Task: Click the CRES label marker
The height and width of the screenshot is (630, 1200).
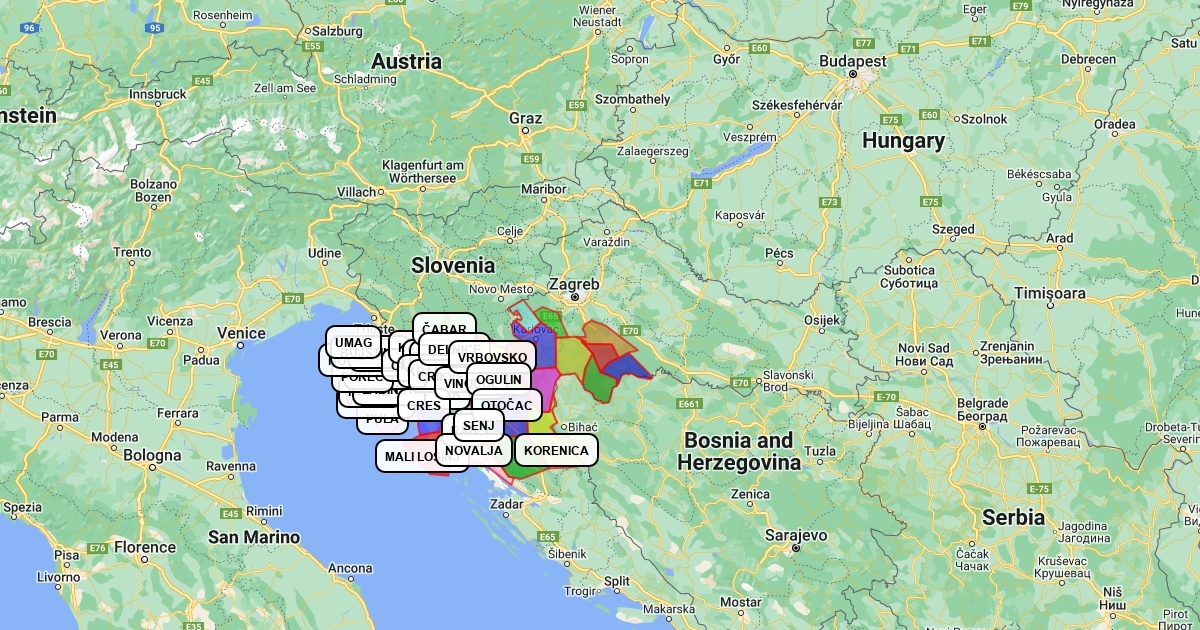Action: pos(424,406)
